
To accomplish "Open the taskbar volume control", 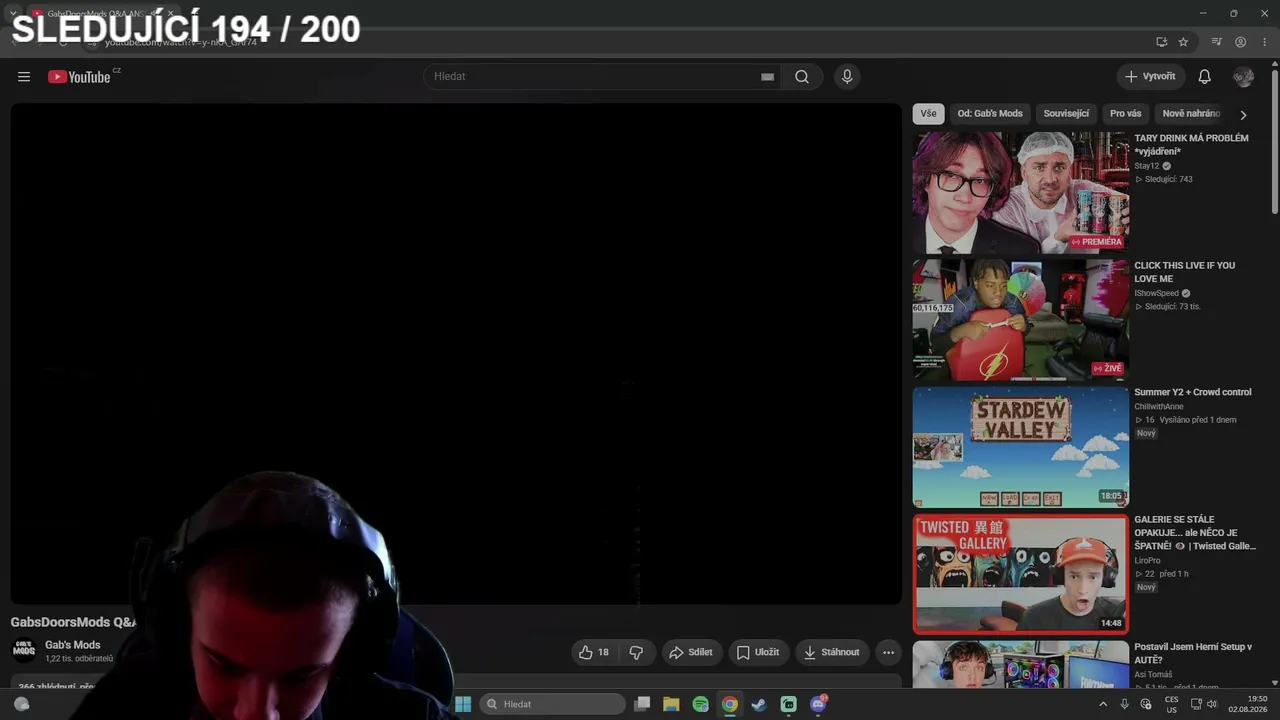I will tap(1212, 704).
